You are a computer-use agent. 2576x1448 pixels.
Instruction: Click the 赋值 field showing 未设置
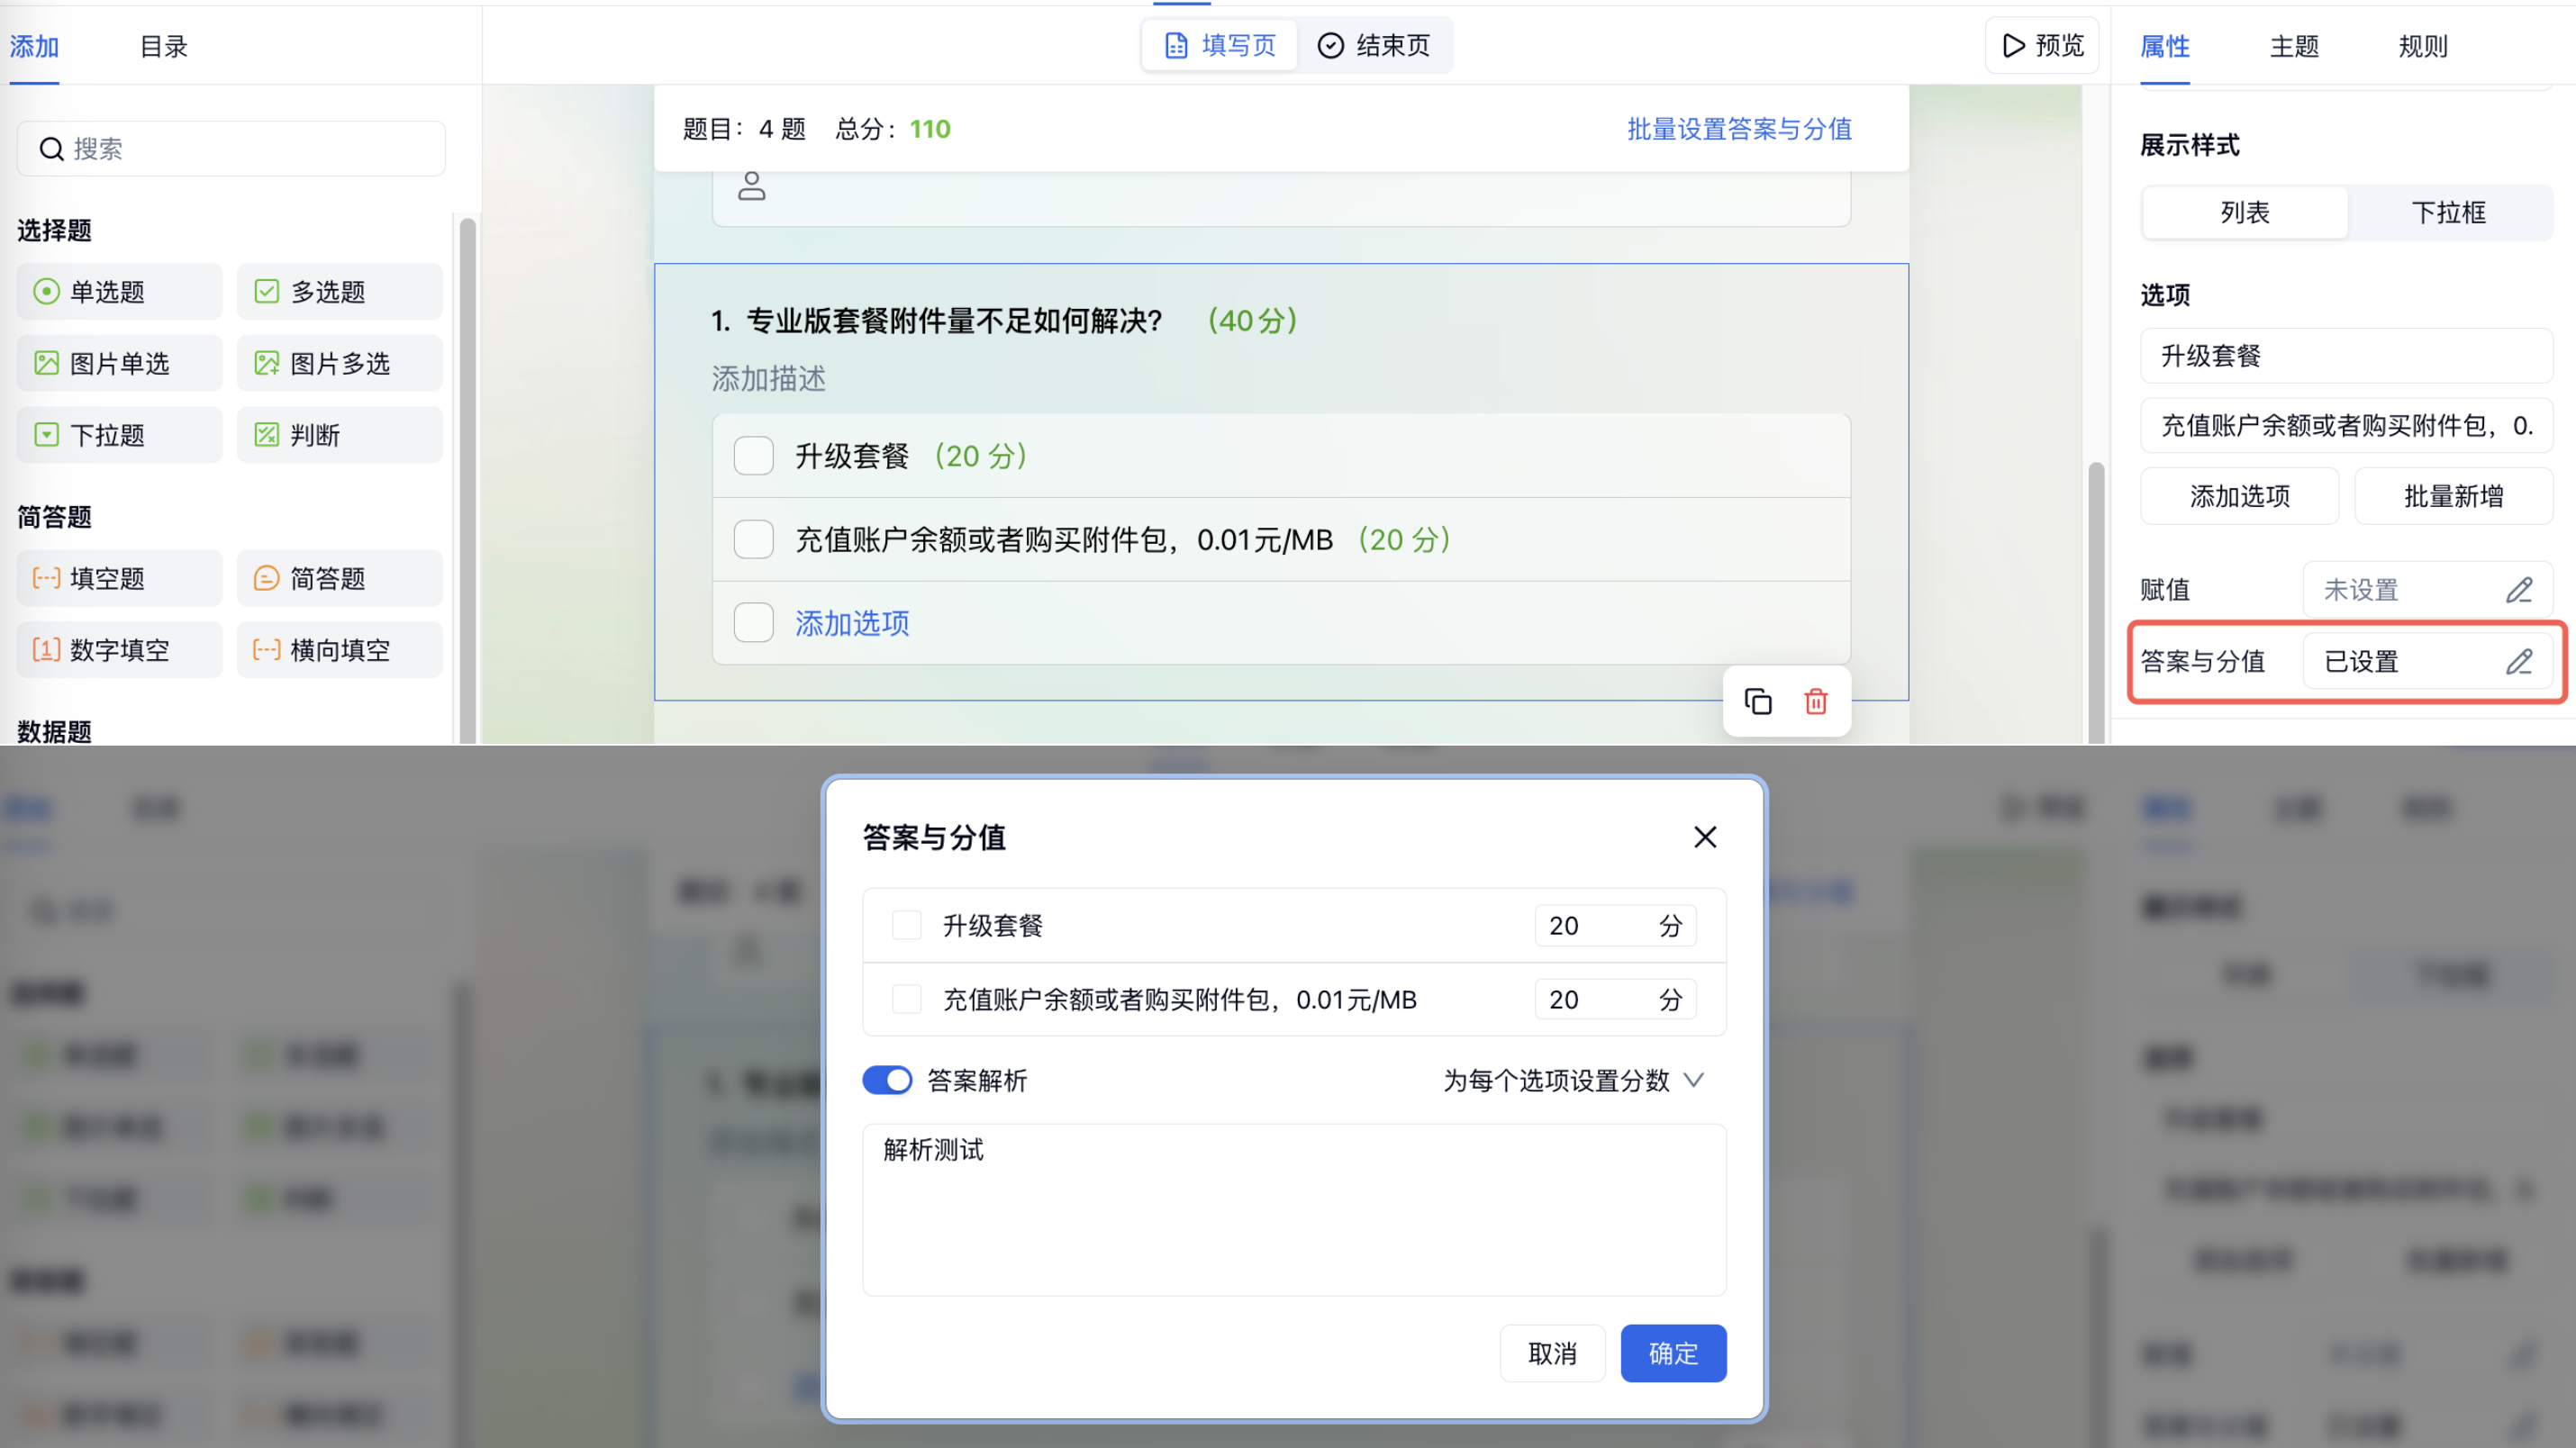pos(2427,590)
